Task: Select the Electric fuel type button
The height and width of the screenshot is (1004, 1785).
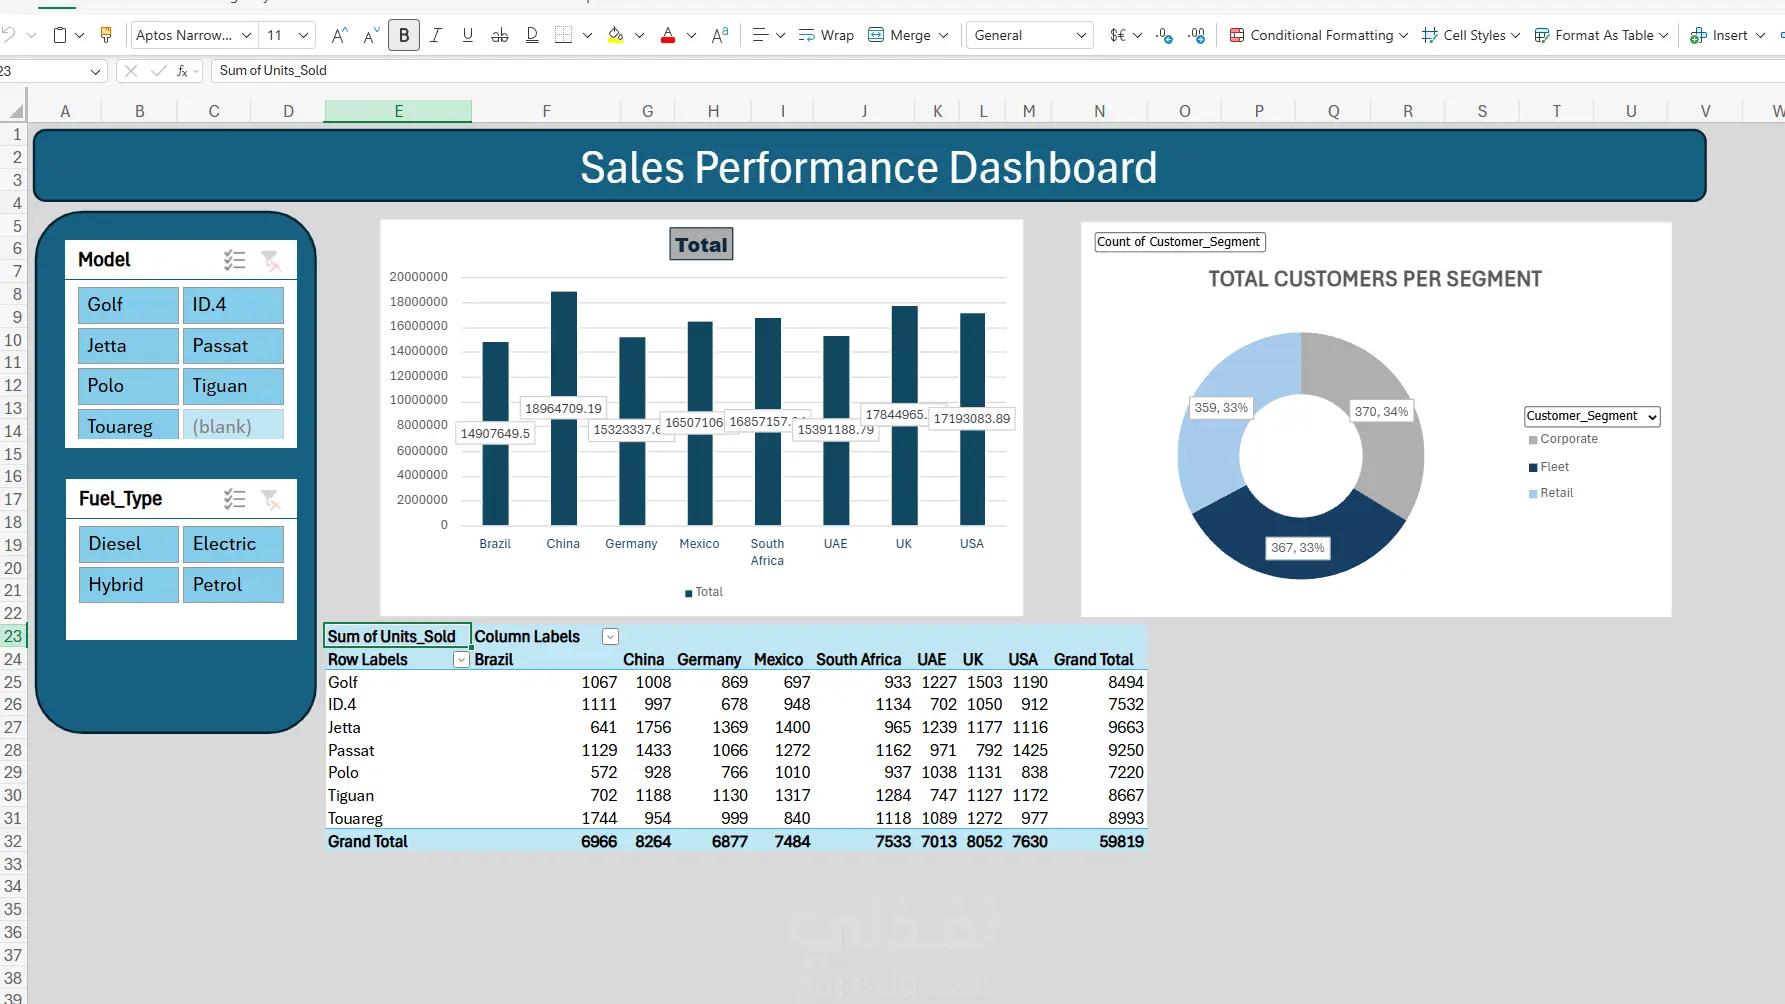Action: 233,544
